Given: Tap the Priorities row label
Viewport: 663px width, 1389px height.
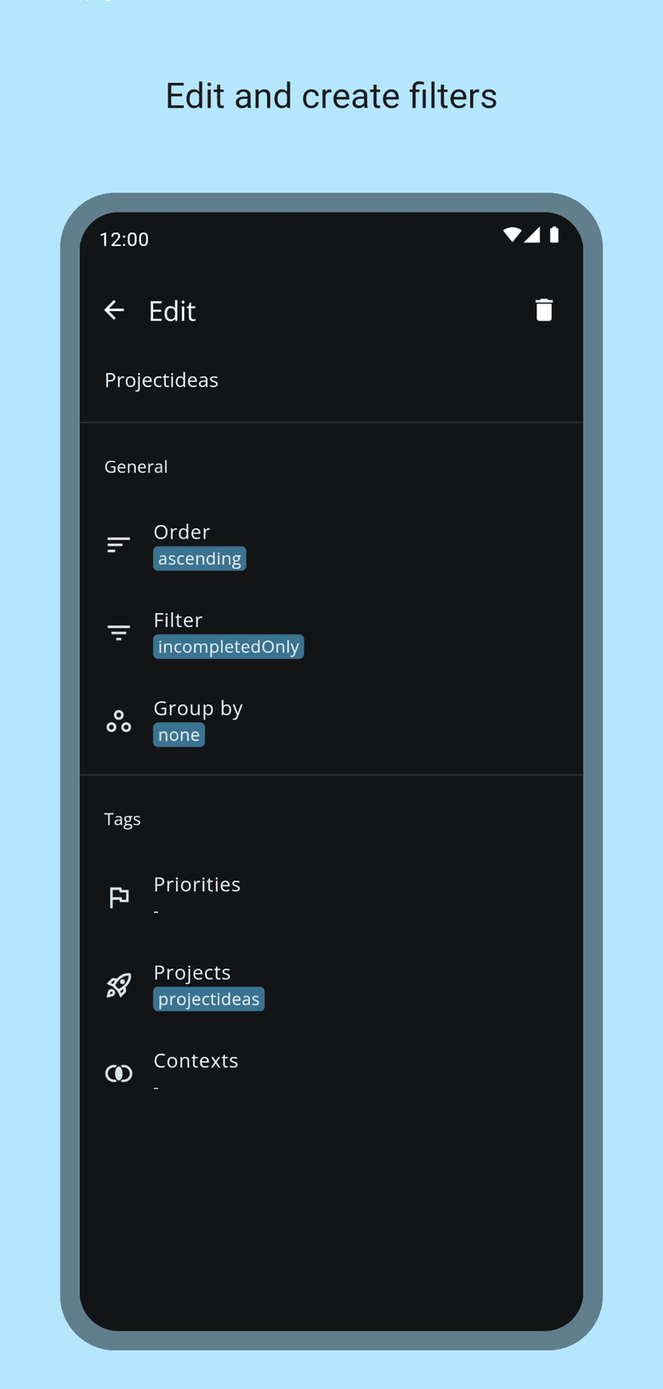Looking at the screenshot, I should point(196,884).
